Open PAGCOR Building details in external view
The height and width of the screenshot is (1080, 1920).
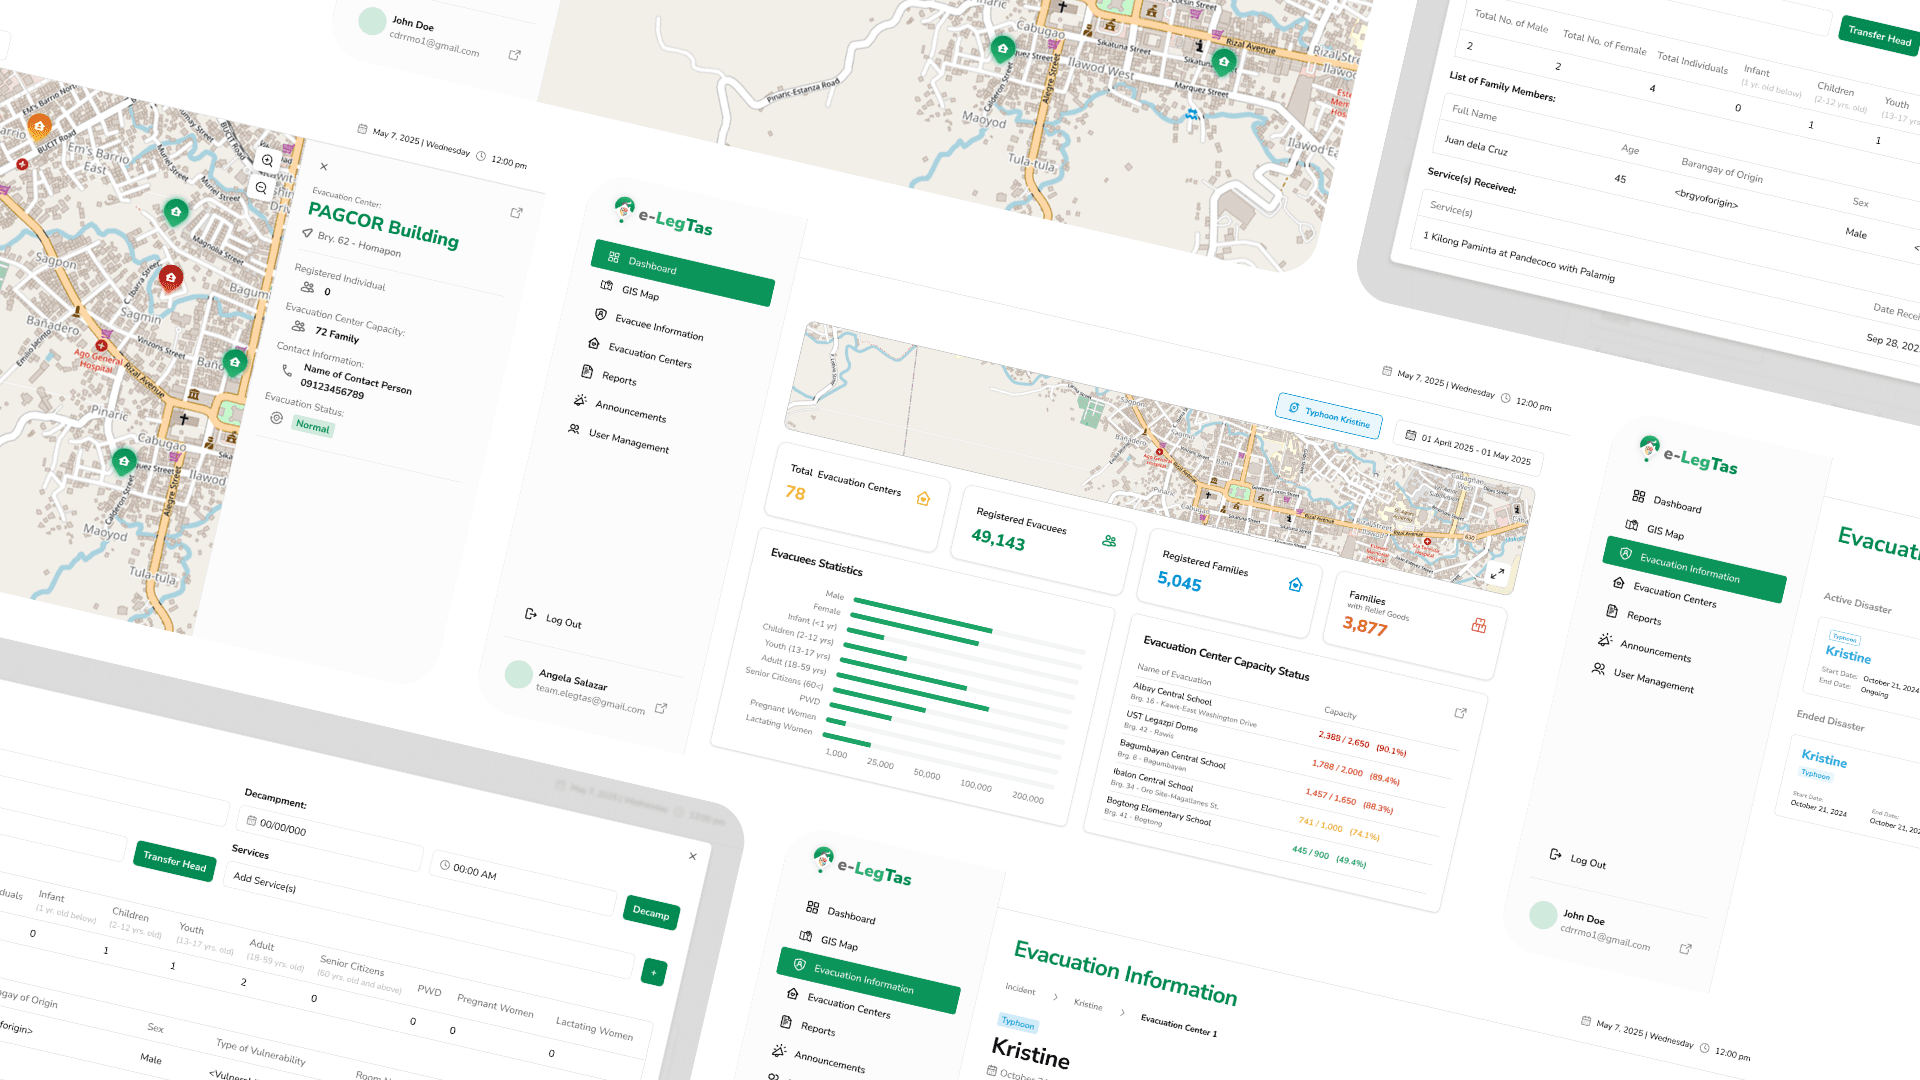[516, 213]
